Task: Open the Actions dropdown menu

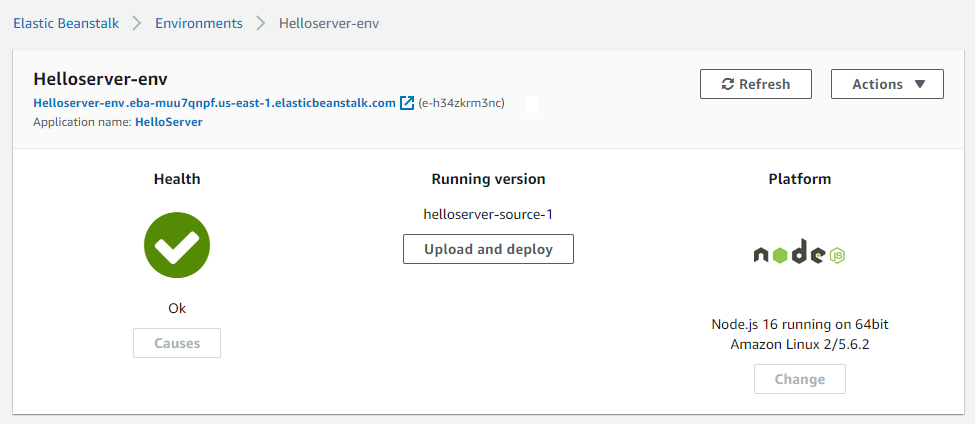Action: tap(887, 85)
